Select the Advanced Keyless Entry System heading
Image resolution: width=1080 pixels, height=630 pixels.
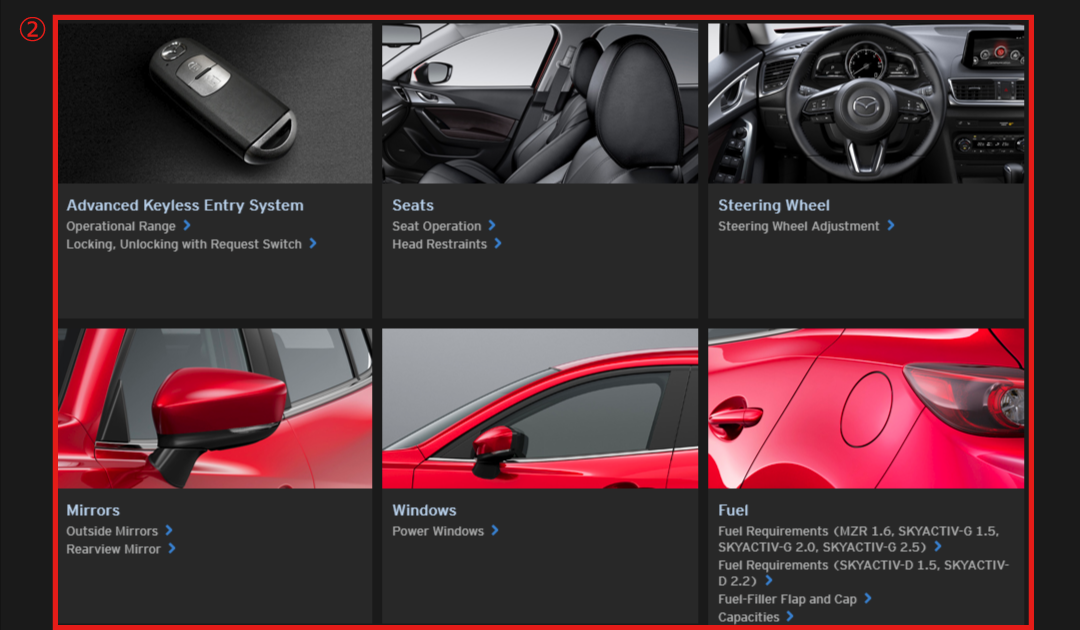185,205
